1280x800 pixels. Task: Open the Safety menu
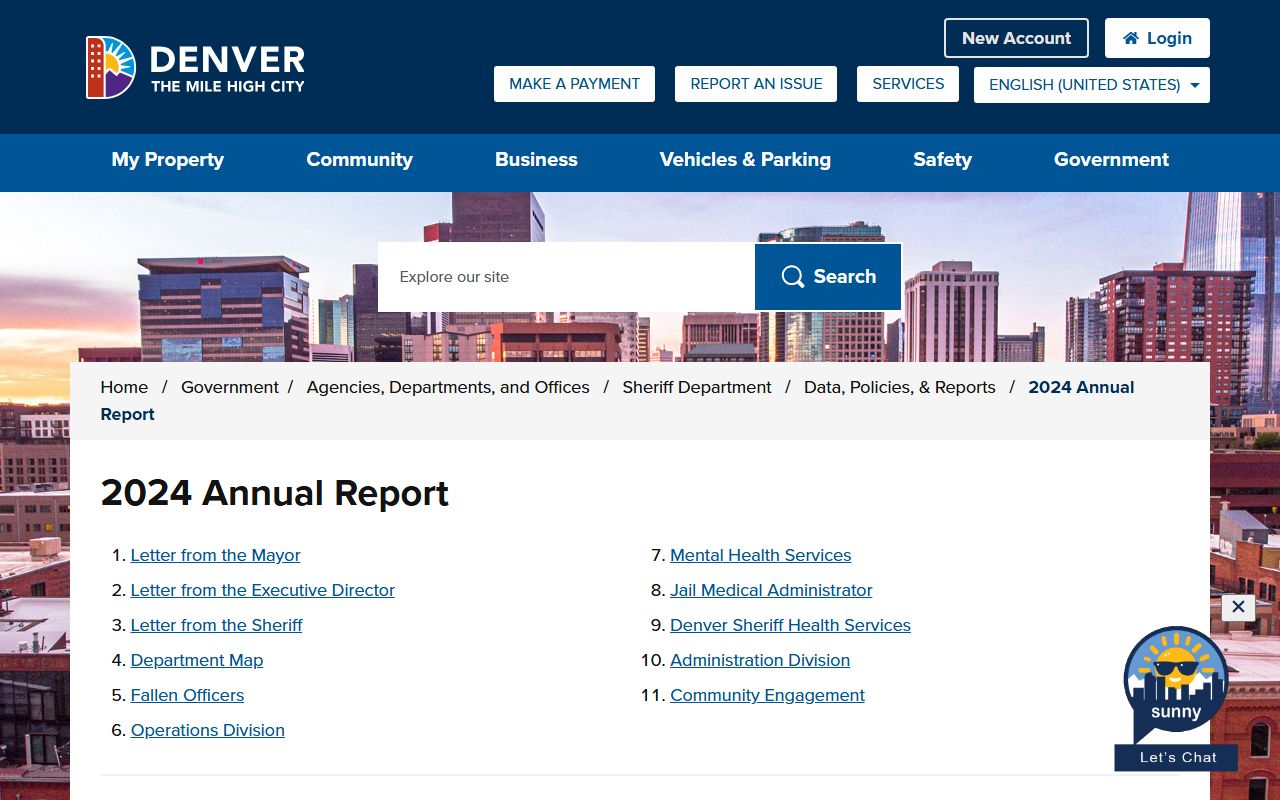[942, 160]
